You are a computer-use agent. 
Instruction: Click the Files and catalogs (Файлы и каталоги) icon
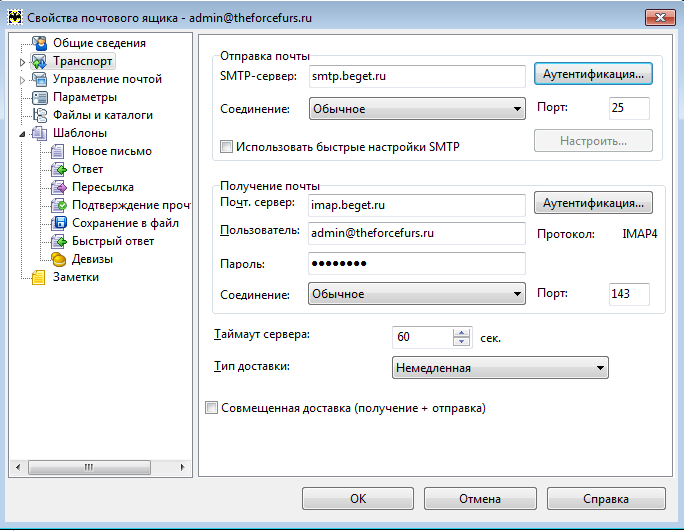coord(40,115)
